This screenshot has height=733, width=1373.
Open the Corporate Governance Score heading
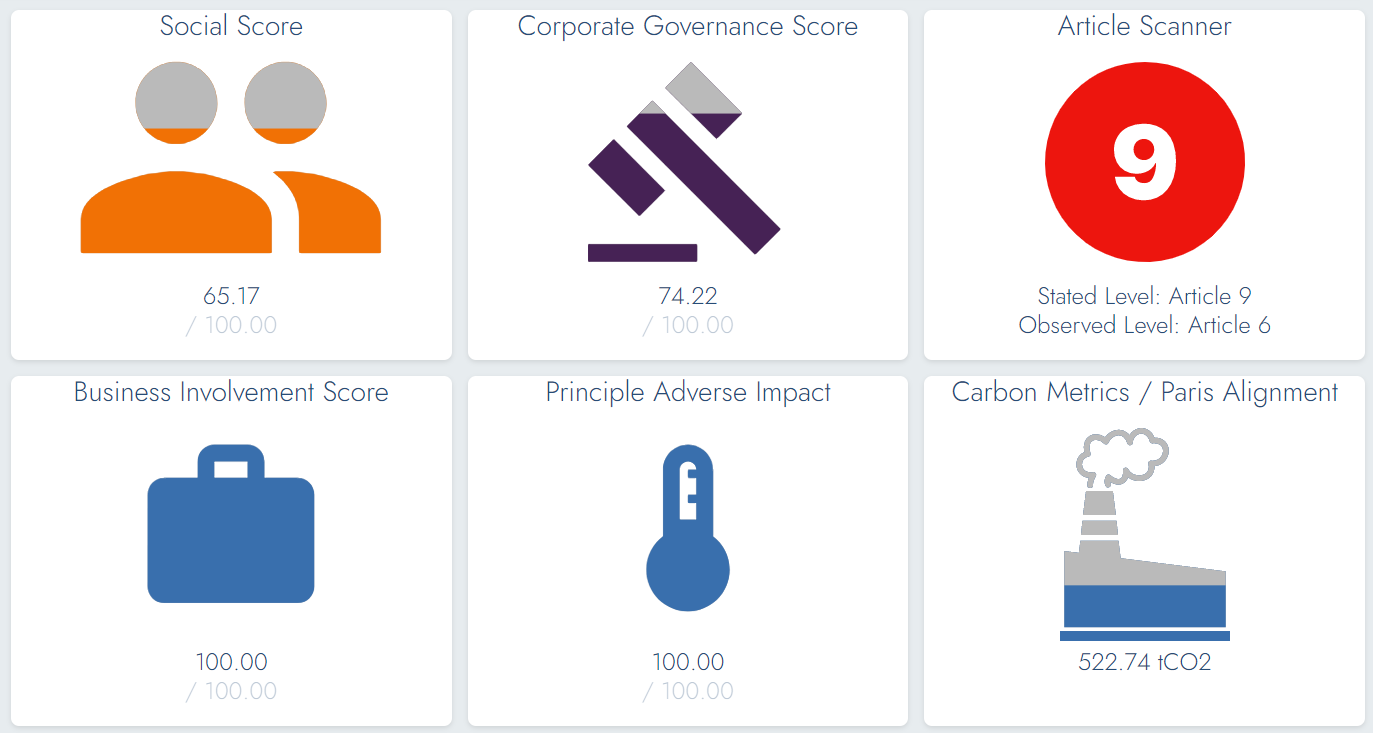click(688, 26)
